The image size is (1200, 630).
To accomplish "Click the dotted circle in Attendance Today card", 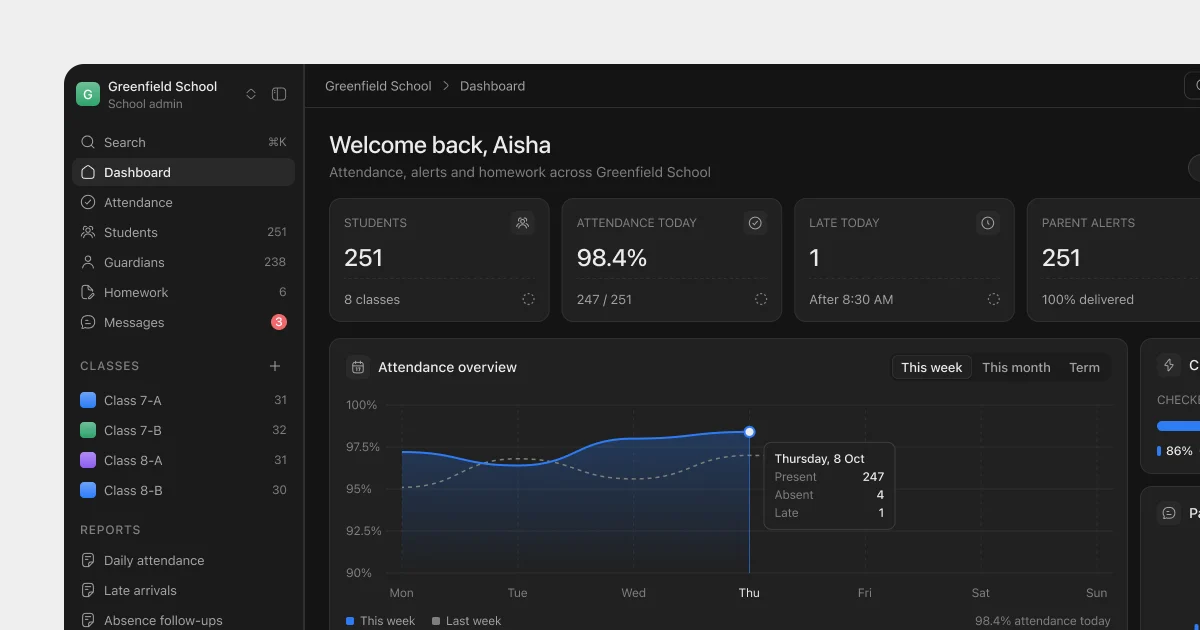I will [x=761, y=299].
